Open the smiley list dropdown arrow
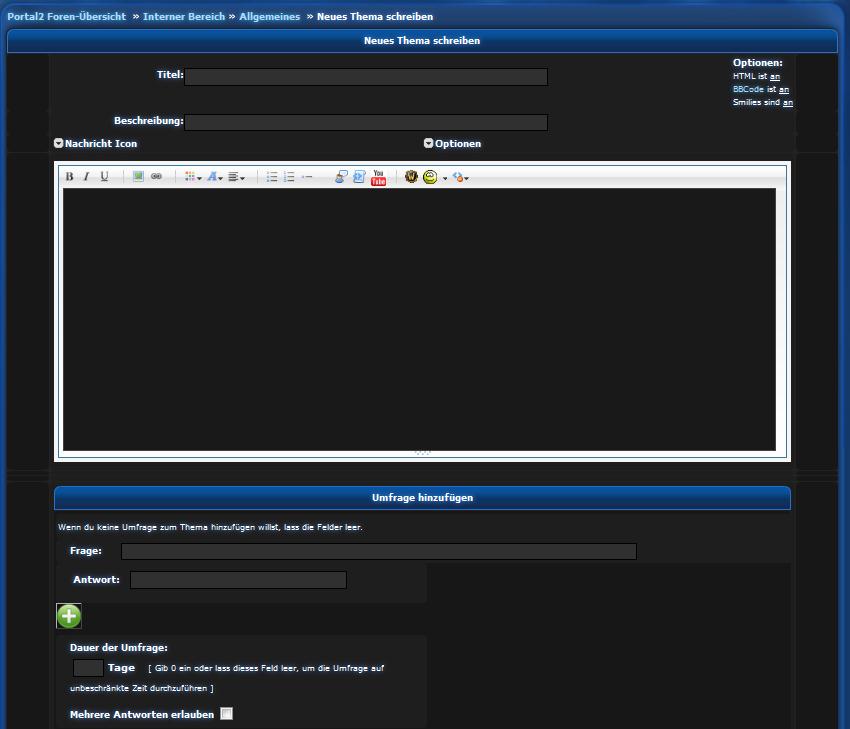Image resolution: width=850 pixels, height=729 pixels. click(445, 178)
